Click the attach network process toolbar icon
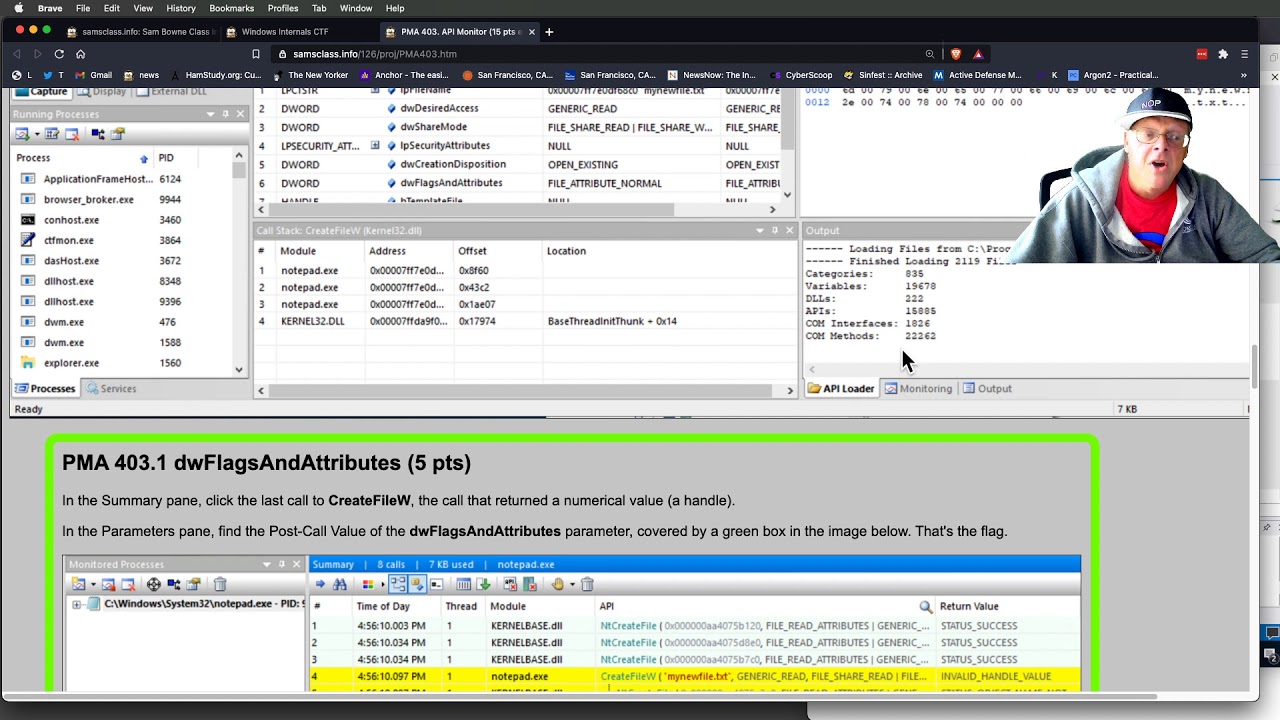This screenshot has width=1280, height=720. [x=98, y=133]
